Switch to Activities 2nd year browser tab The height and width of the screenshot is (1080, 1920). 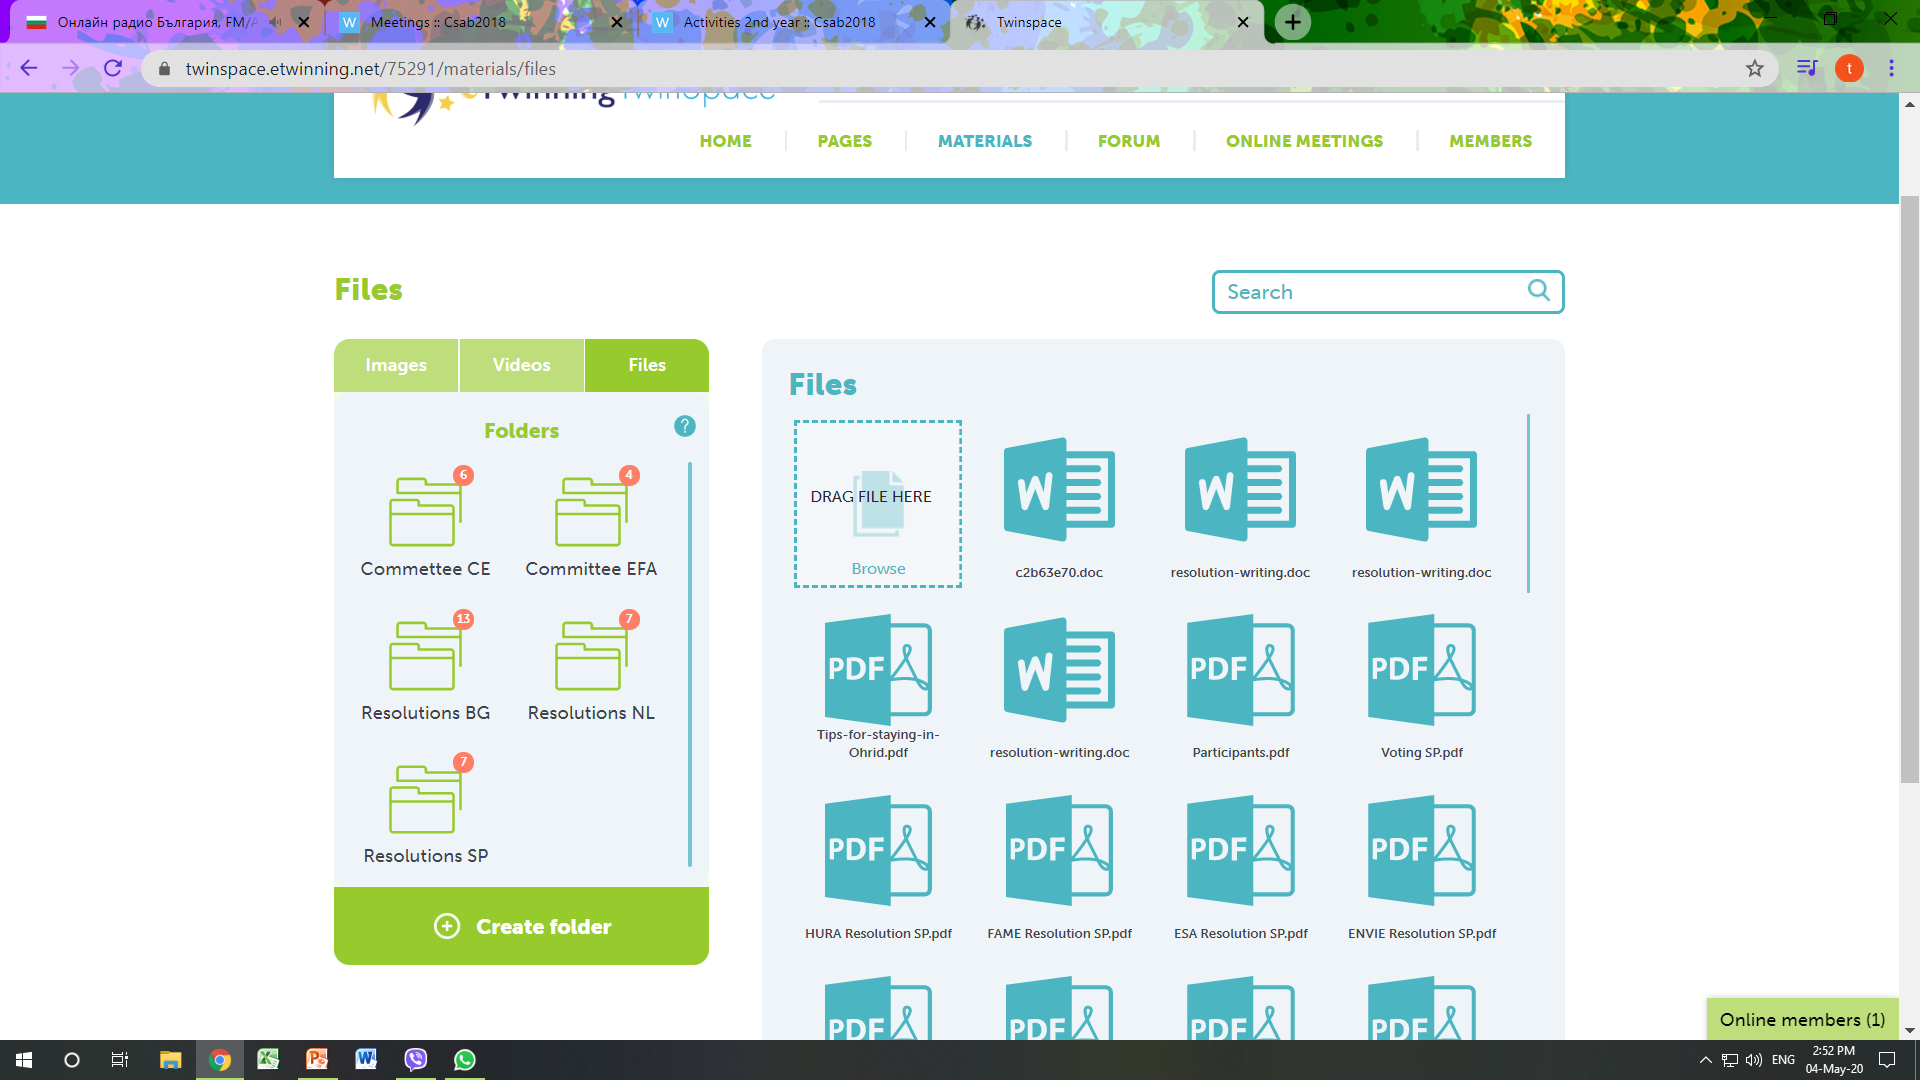click(793, 22)
